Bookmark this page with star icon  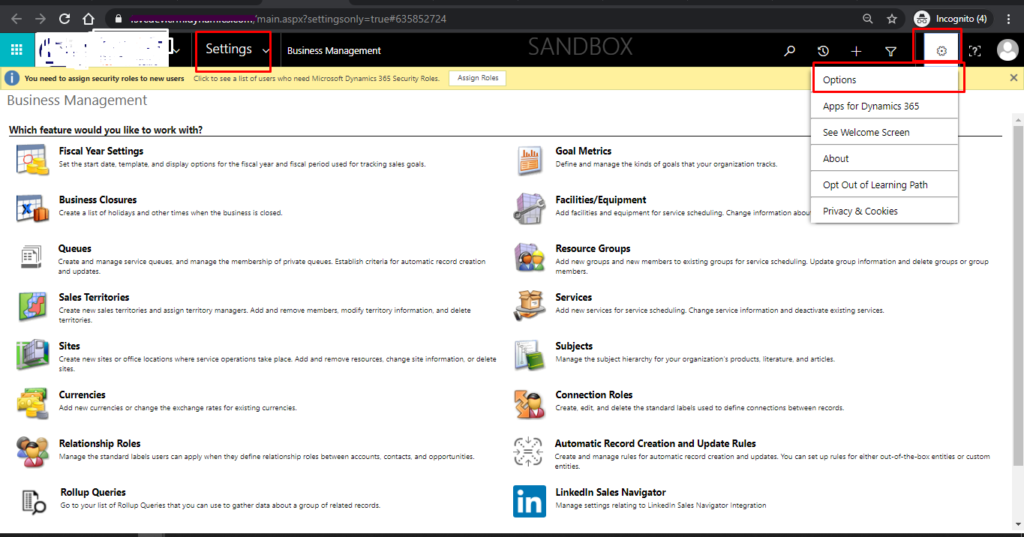[x=891, y=19]
